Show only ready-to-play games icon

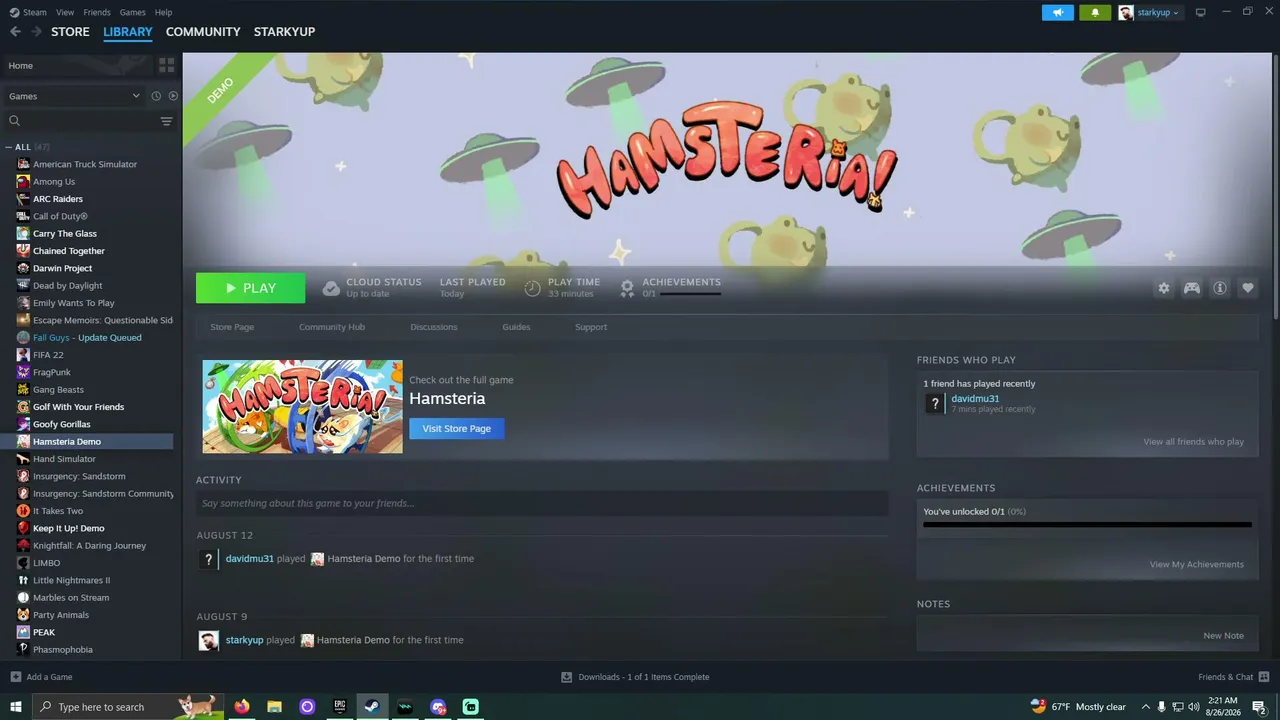point(173,96)
